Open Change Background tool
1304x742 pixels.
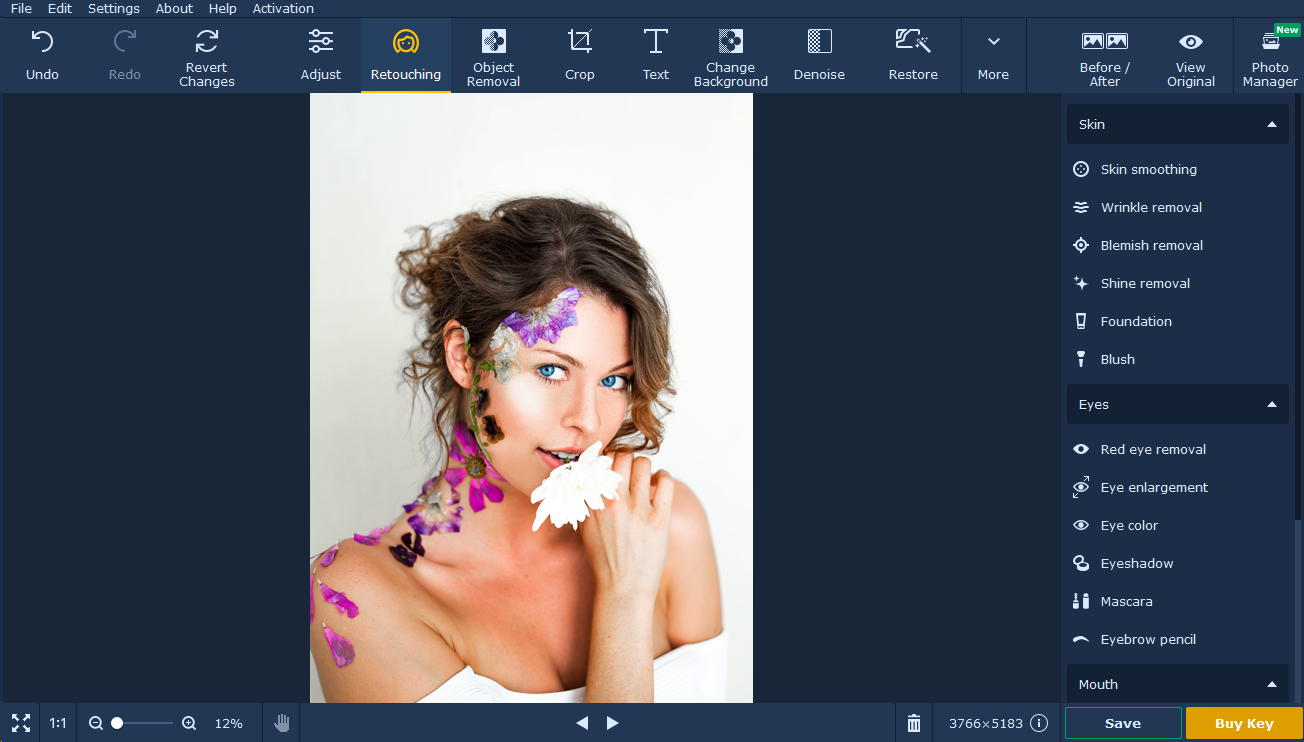tap(731, 55)
